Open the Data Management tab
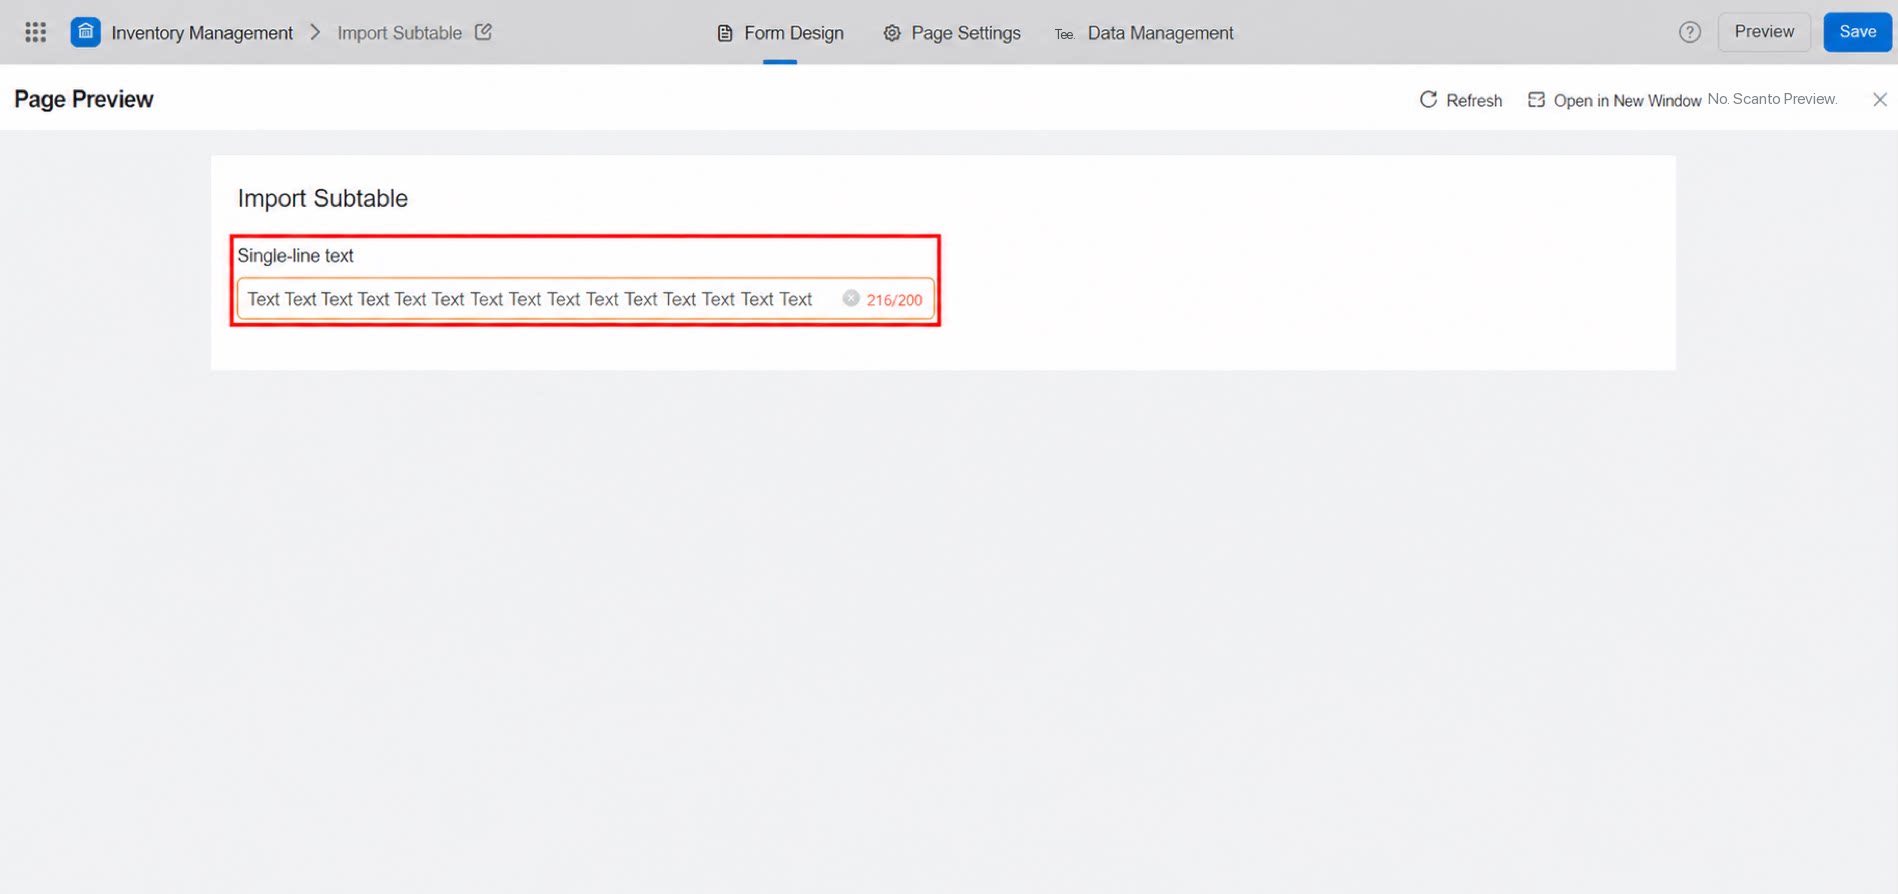The width and height of the screenshot is (1898, 894). click(1145, 33)
